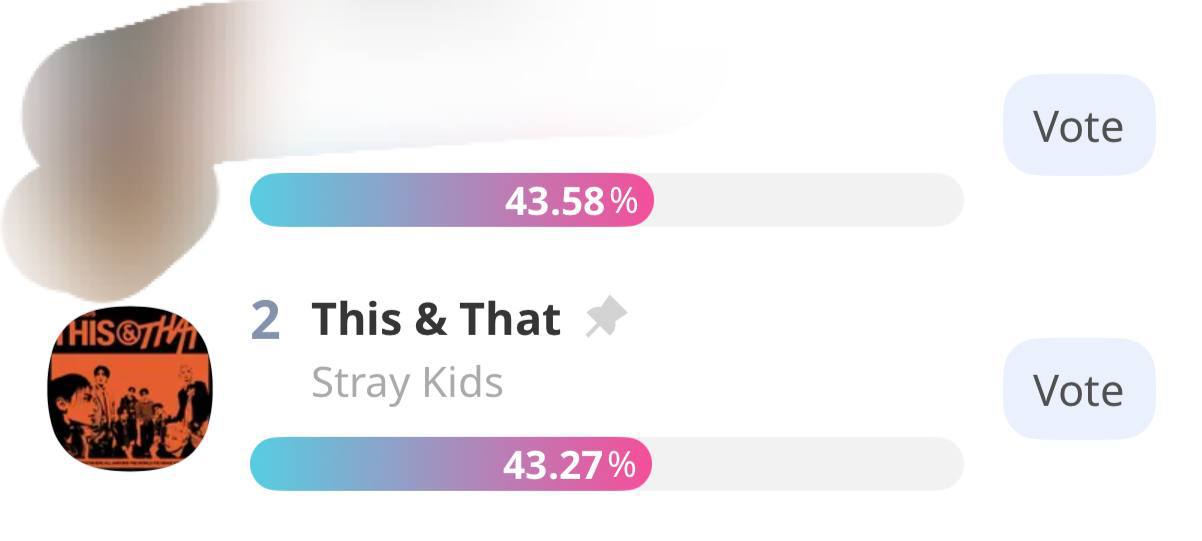Screen dimensions: 1202x541
Task: Click the rank number 2 label
Action: coord(265,319)
